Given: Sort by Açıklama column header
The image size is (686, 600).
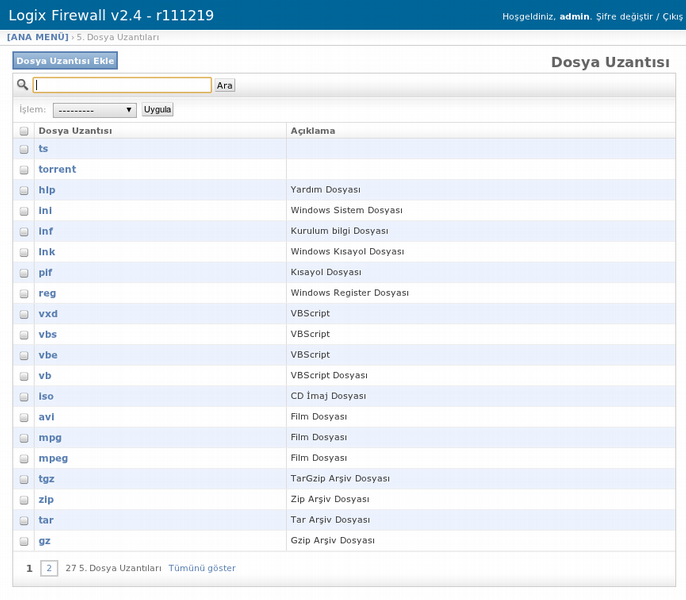Looking at the screenshot, I should 313,131.
